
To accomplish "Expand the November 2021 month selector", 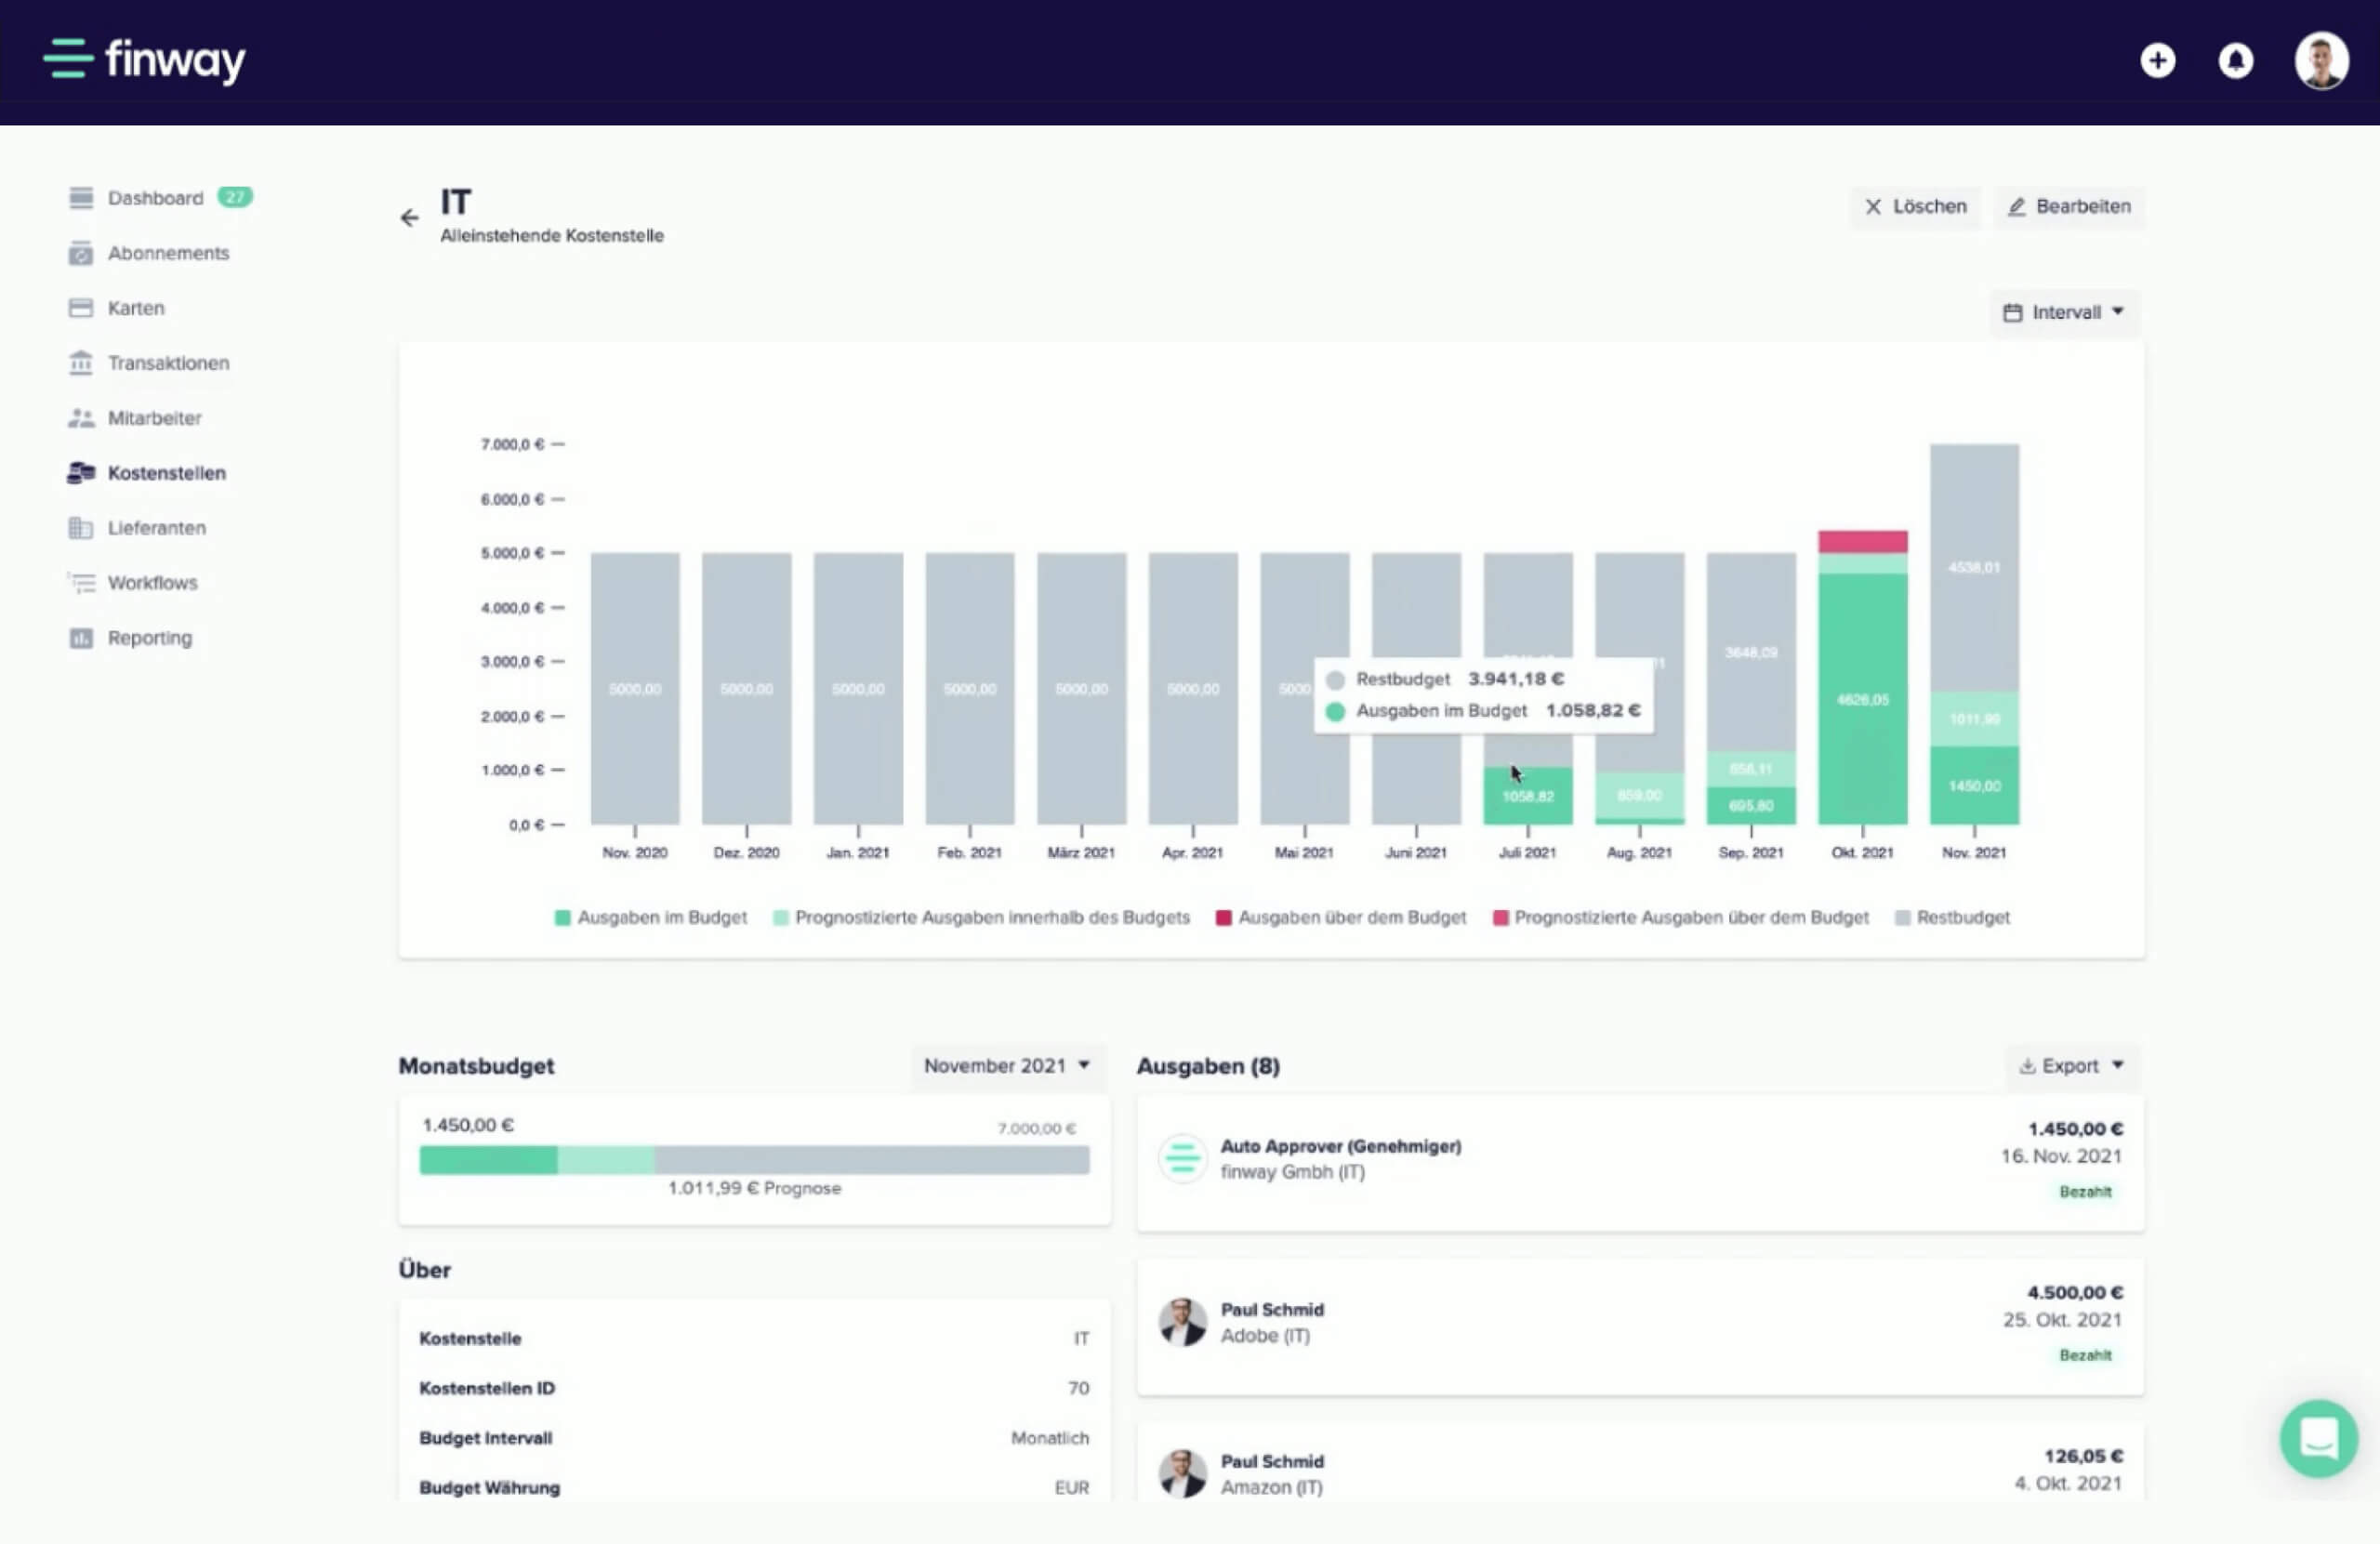I will point(1006,1066).
